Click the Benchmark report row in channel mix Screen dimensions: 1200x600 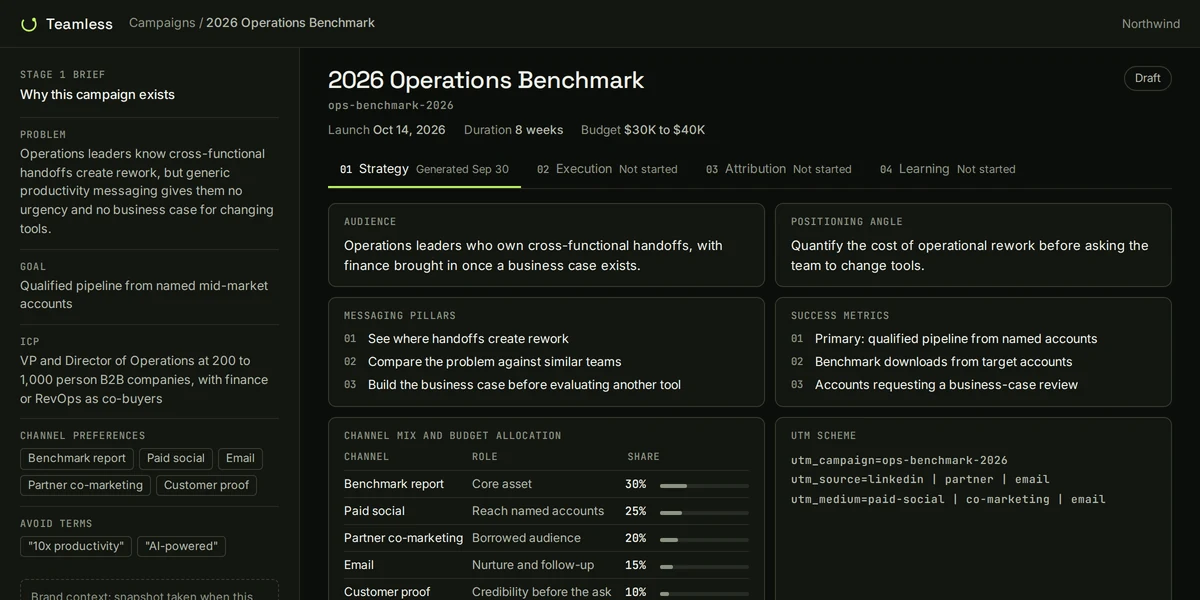[546, 484]
